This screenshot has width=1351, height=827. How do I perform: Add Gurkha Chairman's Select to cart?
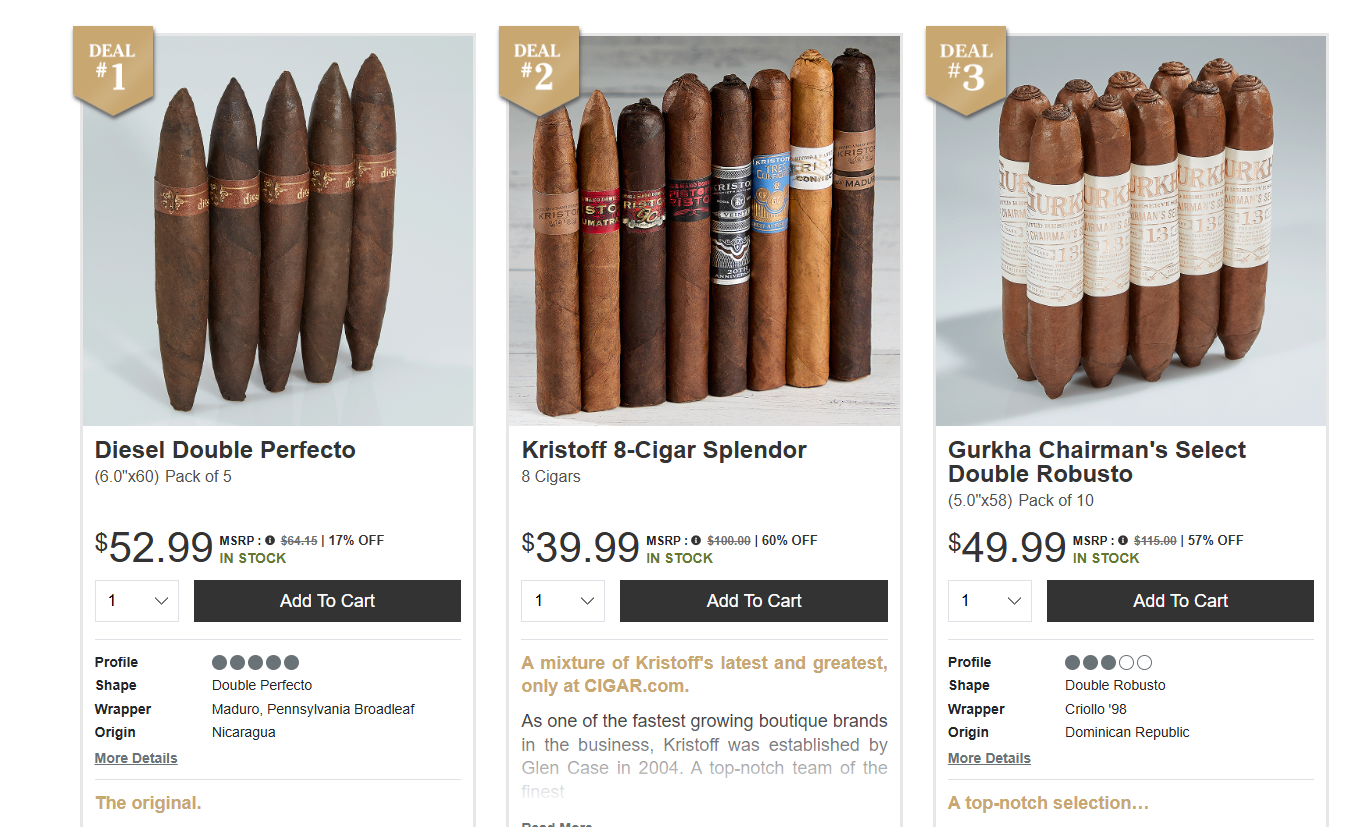1180,601
